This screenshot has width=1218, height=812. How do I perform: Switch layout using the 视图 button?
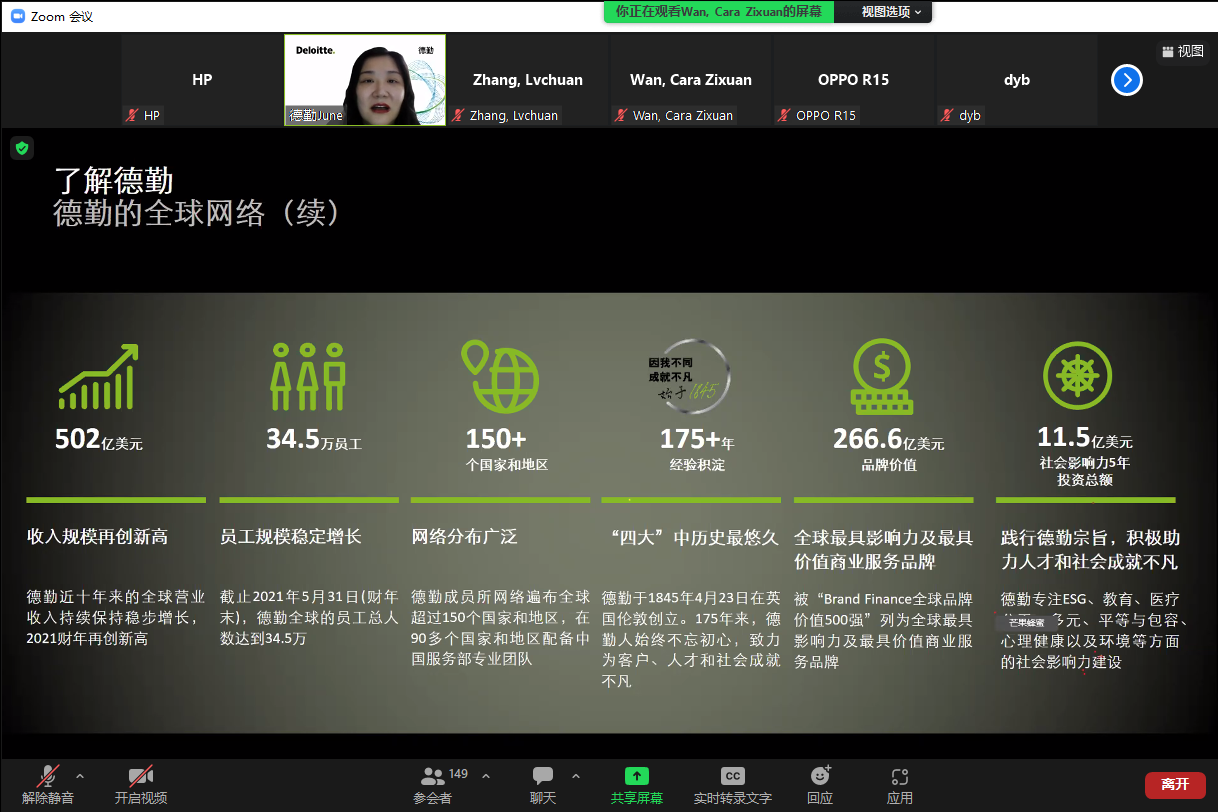point(1181,52)
